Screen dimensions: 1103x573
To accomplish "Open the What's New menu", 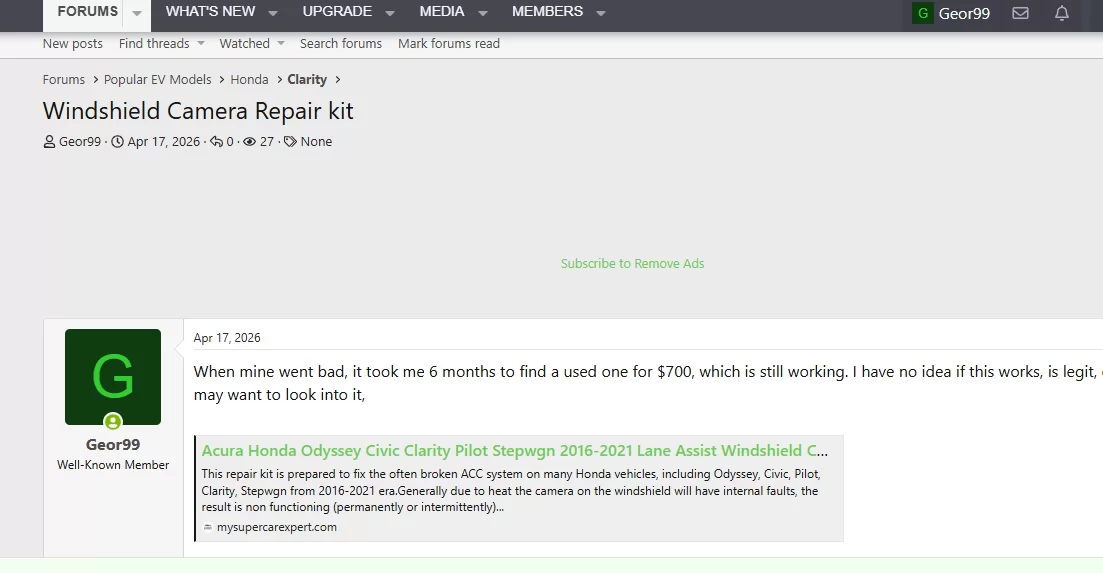I will (210, 12).
